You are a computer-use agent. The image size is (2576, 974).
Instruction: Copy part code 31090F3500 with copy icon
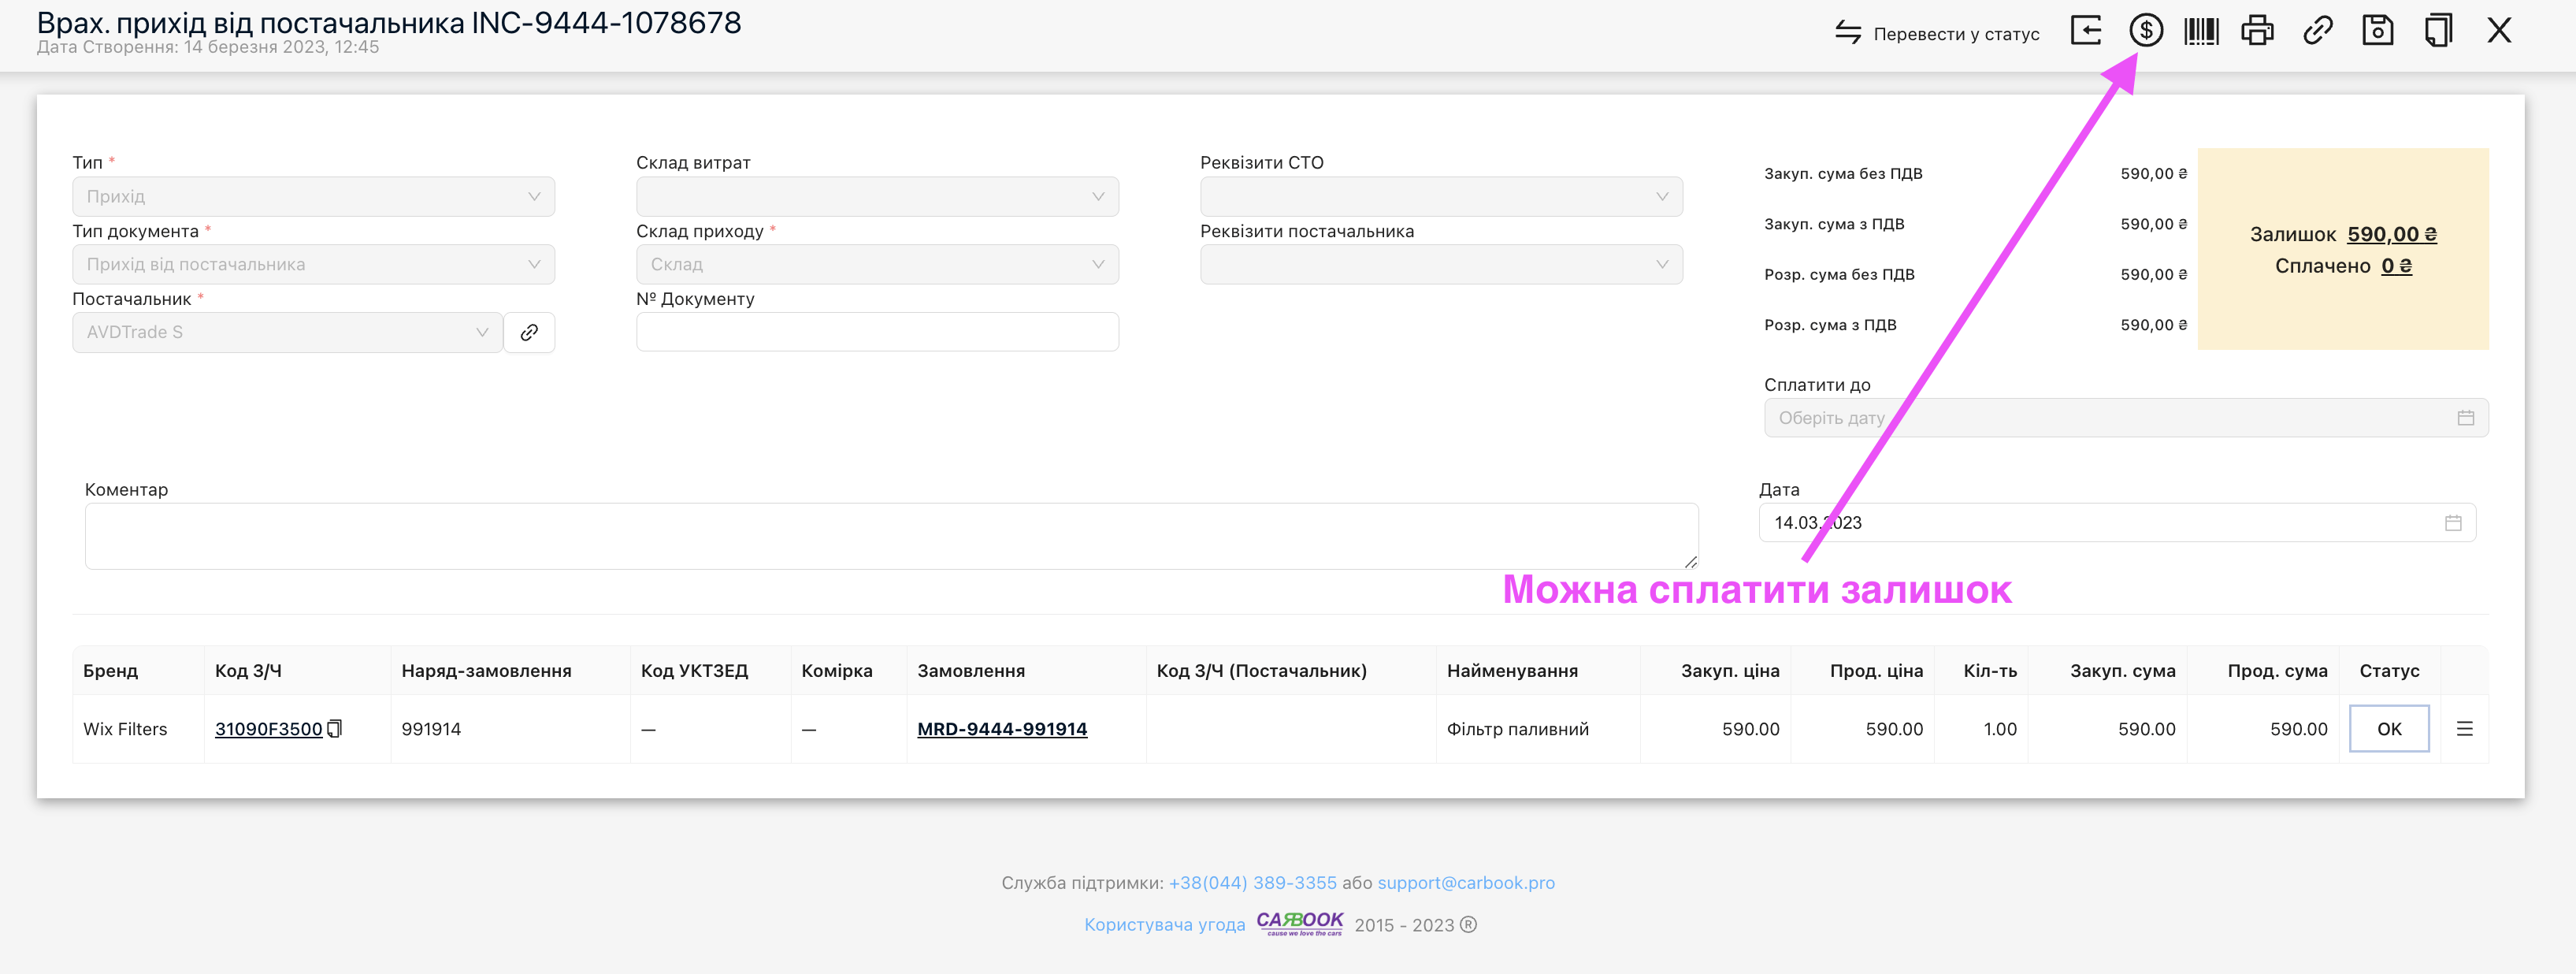click(335, 729)
